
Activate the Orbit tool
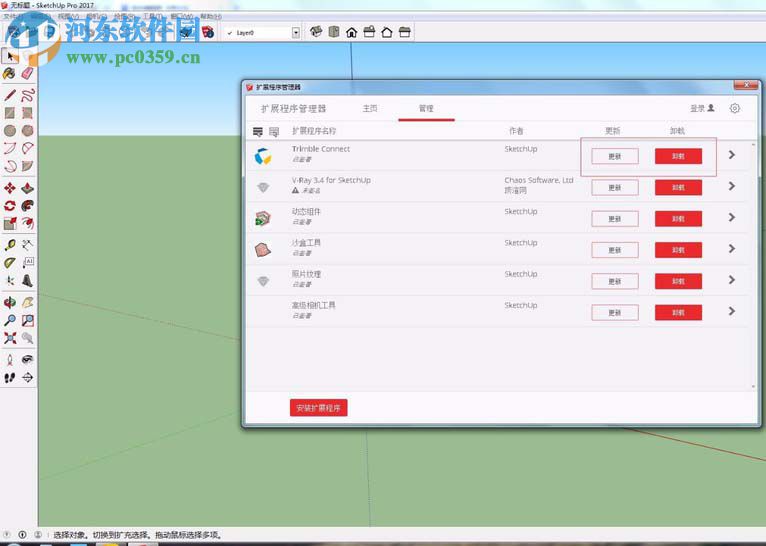click(10, 303)
